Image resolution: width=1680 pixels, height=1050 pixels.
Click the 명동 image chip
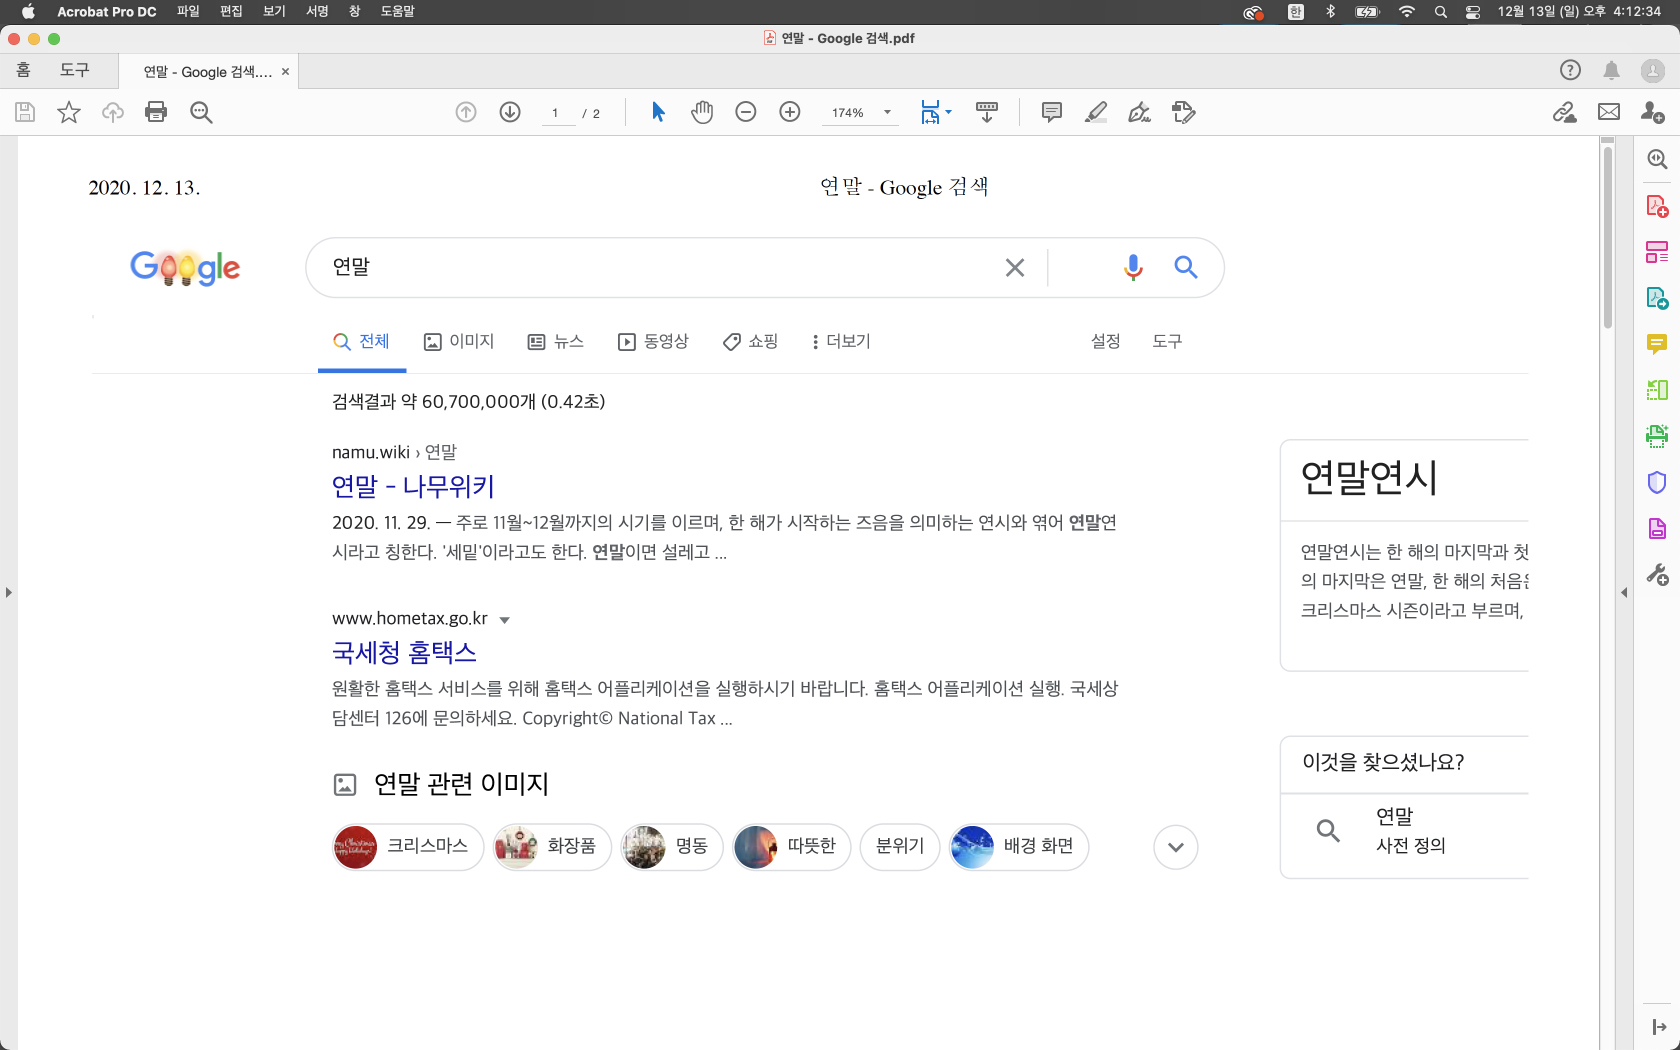(672, 847)
